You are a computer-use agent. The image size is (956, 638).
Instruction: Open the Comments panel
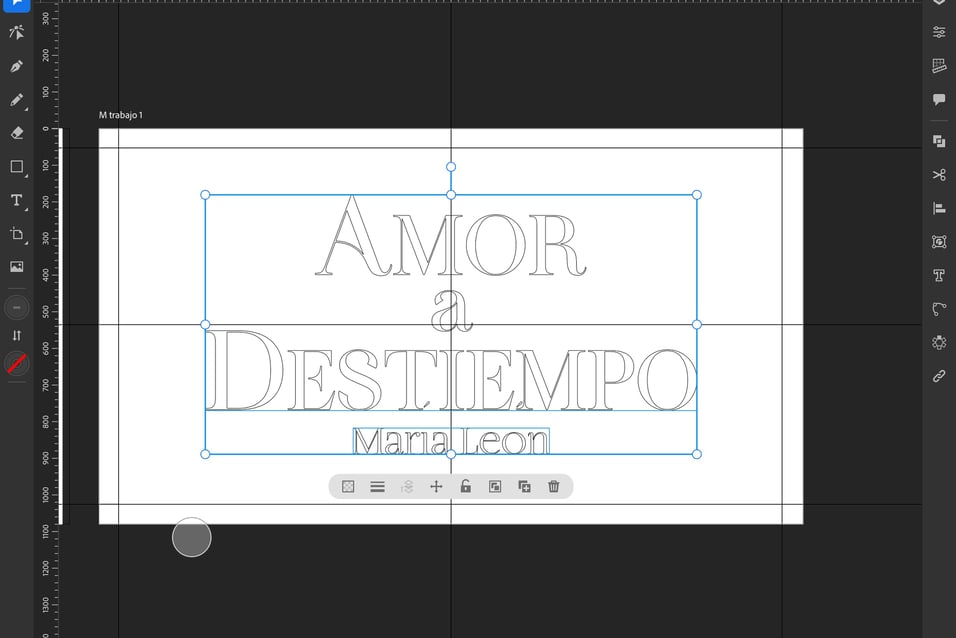coord(939,99)
